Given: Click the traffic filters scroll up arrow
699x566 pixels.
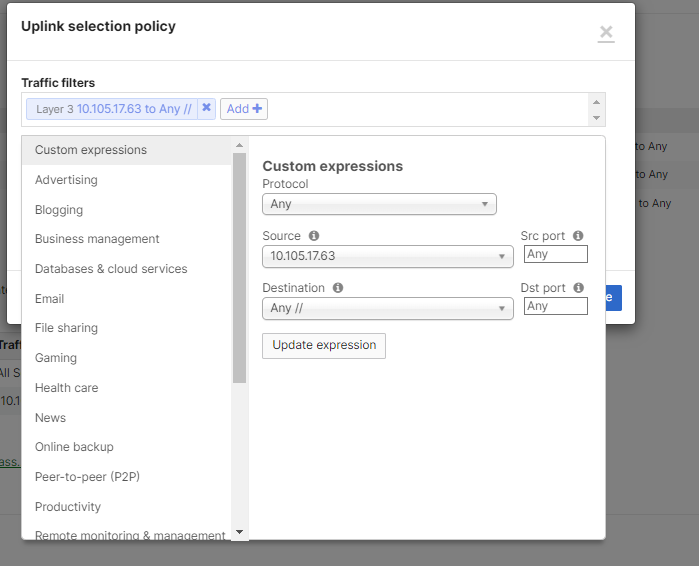Looking at the screenshot, I should pos(597,101).
